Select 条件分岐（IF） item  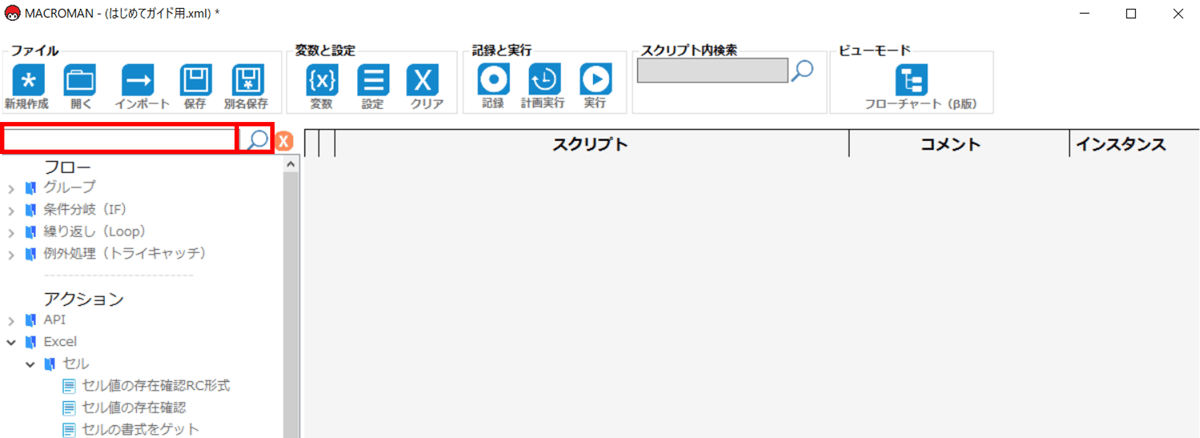(84, 209)
